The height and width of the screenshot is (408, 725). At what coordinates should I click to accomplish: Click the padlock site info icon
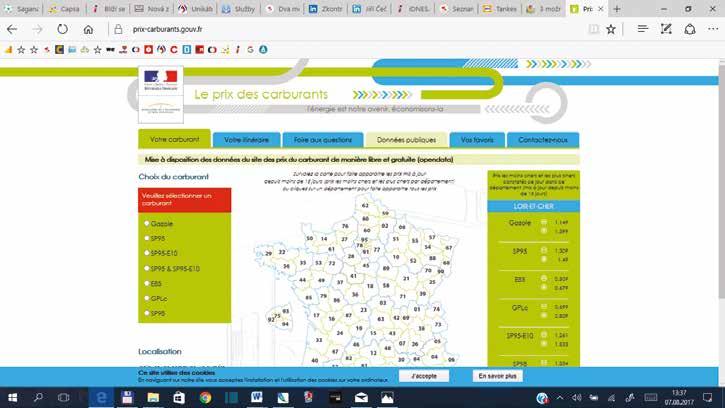118,29
